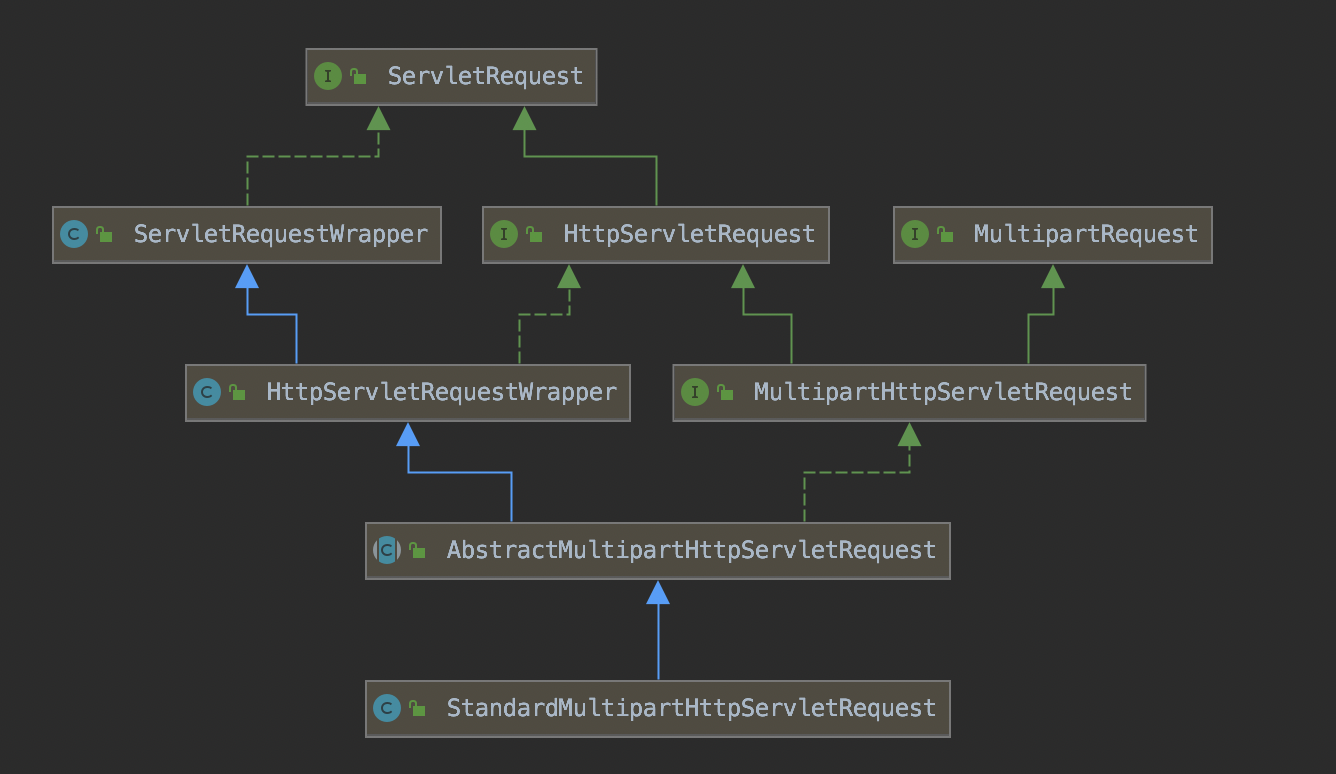The width and height of the screenshot is (1336, 774).
Task: Click the interface icon on ServletRequest node
Action: 328,76
